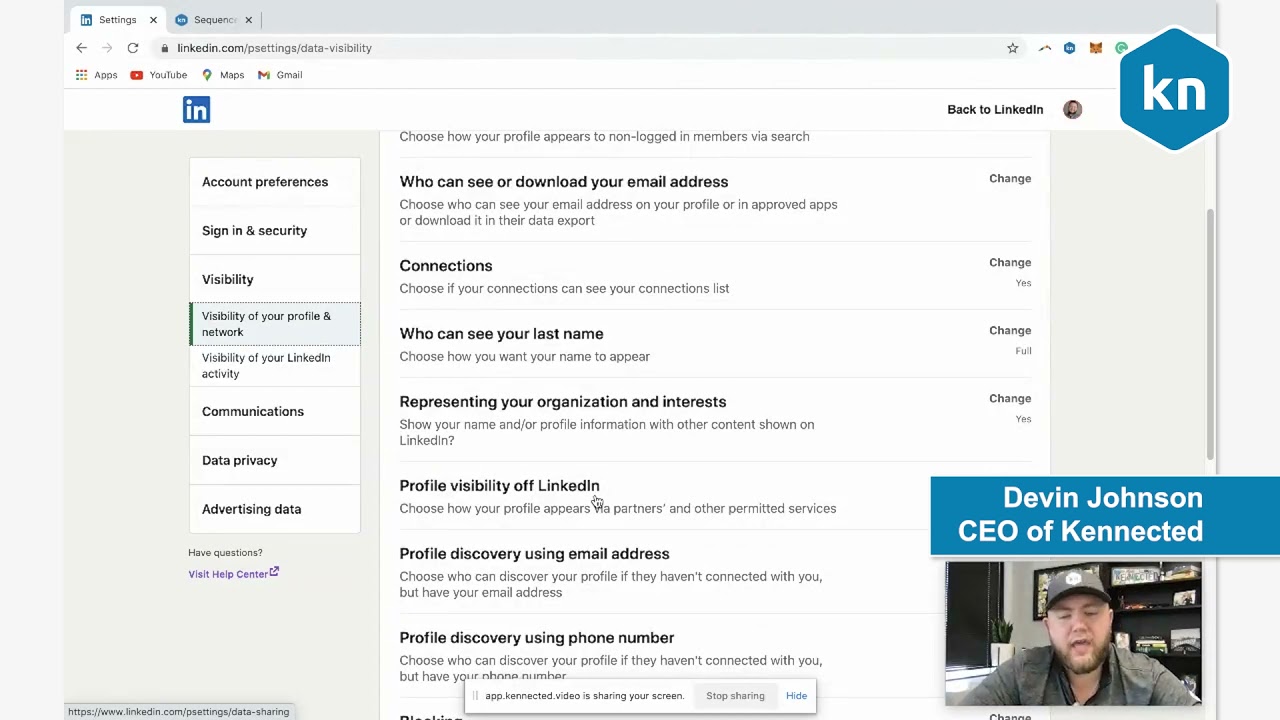Click the Back to LinkedIn link

tap(995, 110)
